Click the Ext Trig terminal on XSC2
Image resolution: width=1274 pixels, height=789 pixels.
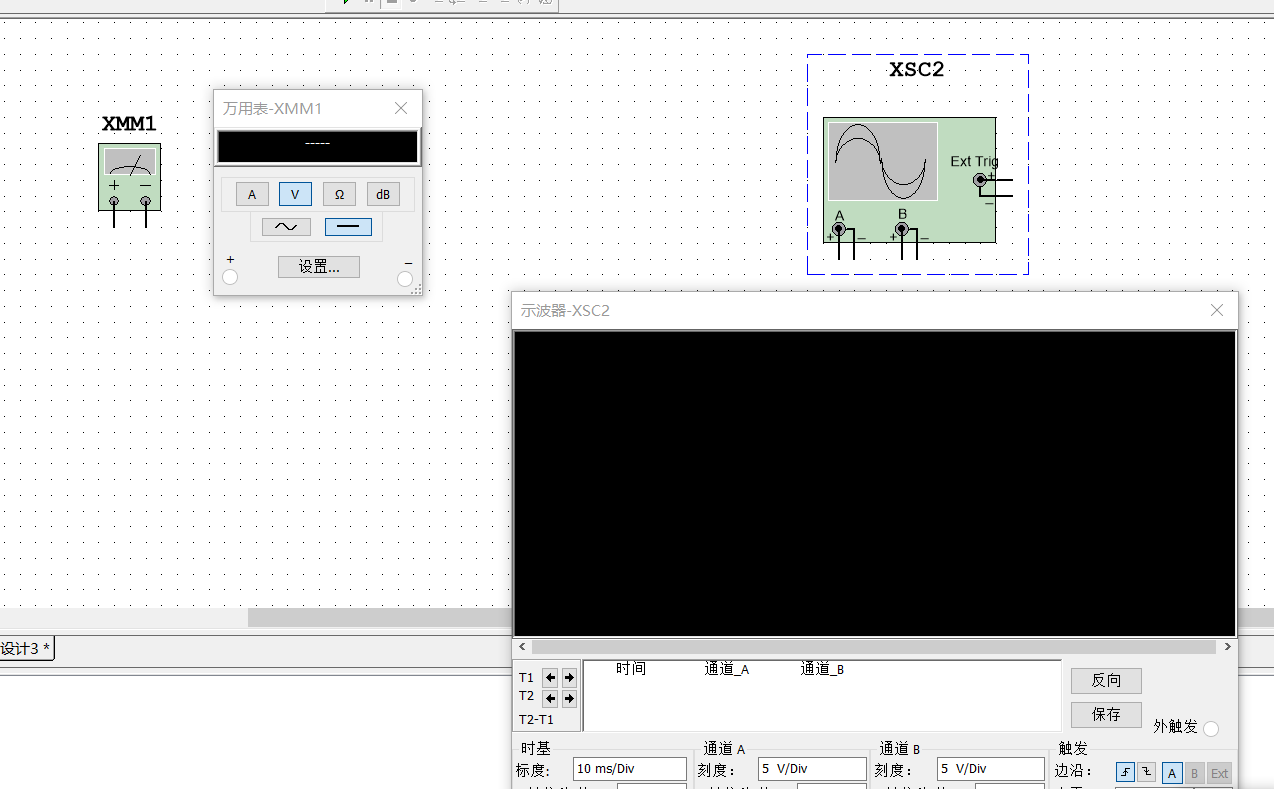point(980,180)
